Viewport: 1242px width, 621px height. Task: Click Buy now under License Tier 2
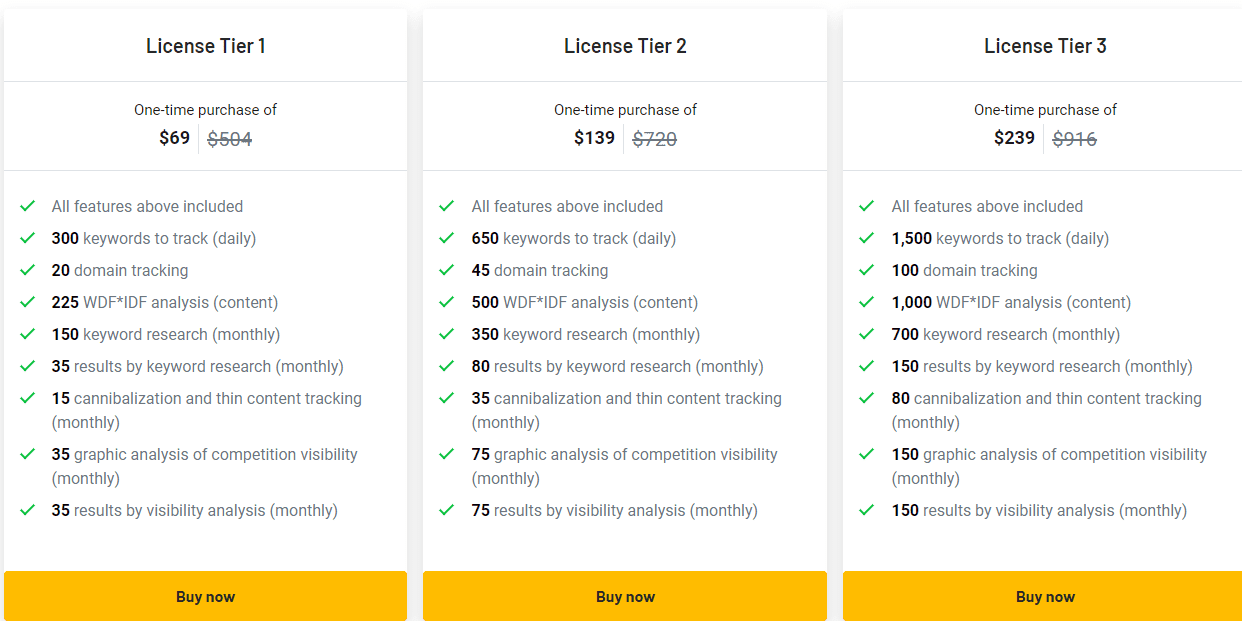[x=625, y=596]
